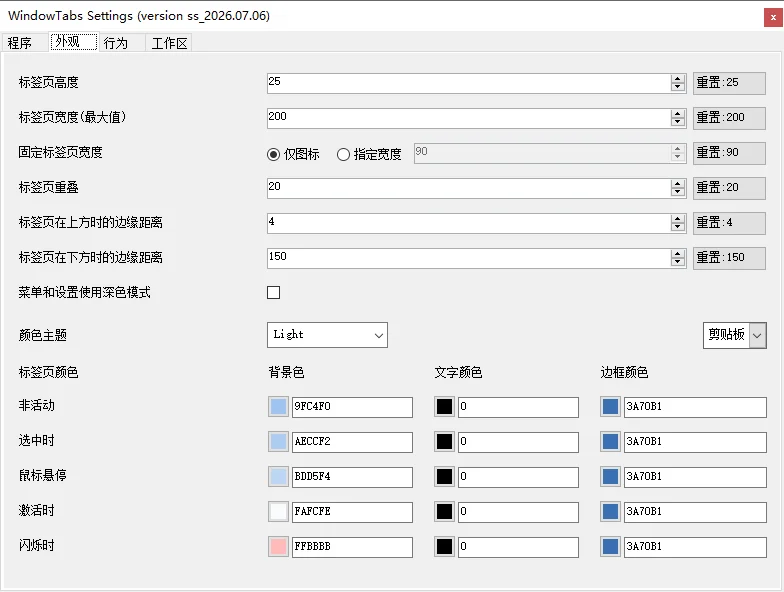Click the 鼠标悬停 text color value field
Screen dimensions: 784x592
[x=518, y=477]
